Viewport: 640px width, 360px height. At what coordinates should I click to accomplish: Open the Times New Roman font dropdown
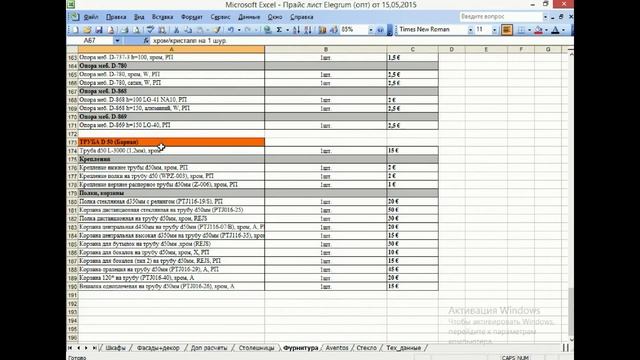pyautogui.click(x=471, y=30)
